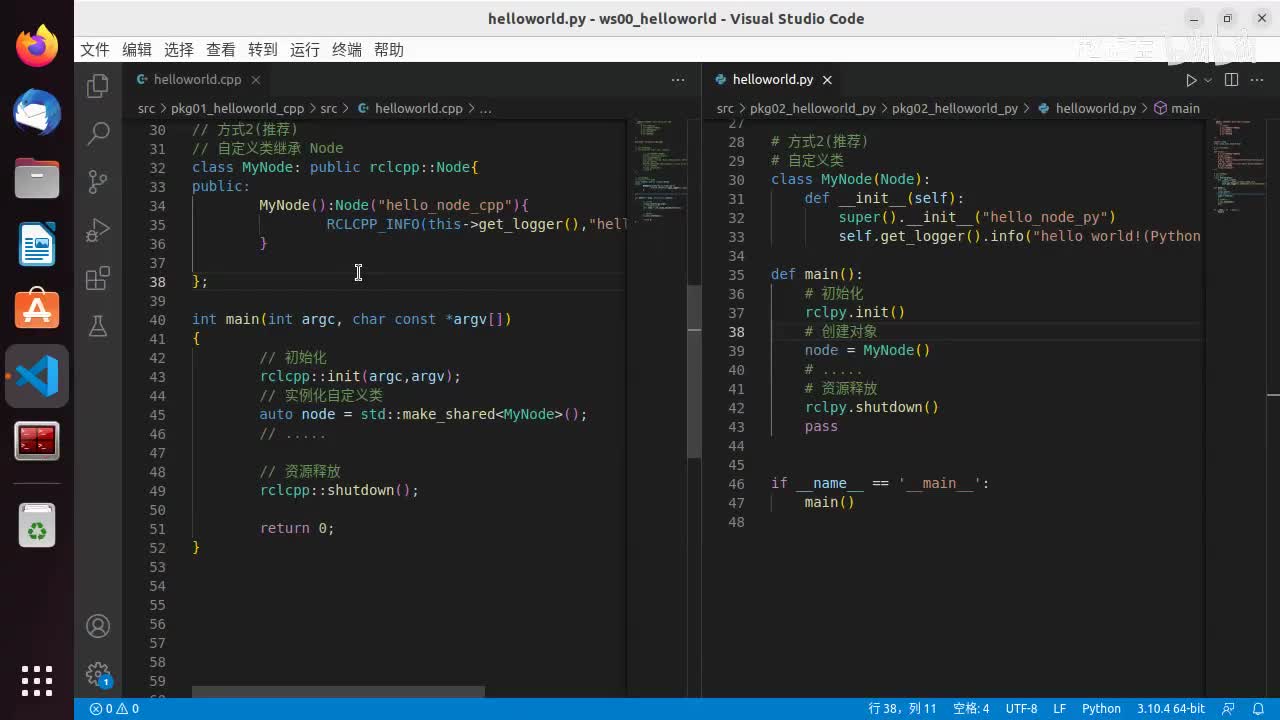
Task: Expand the run options dropdown arrow
Action: pyautogui.click(x=1208, y=80)
